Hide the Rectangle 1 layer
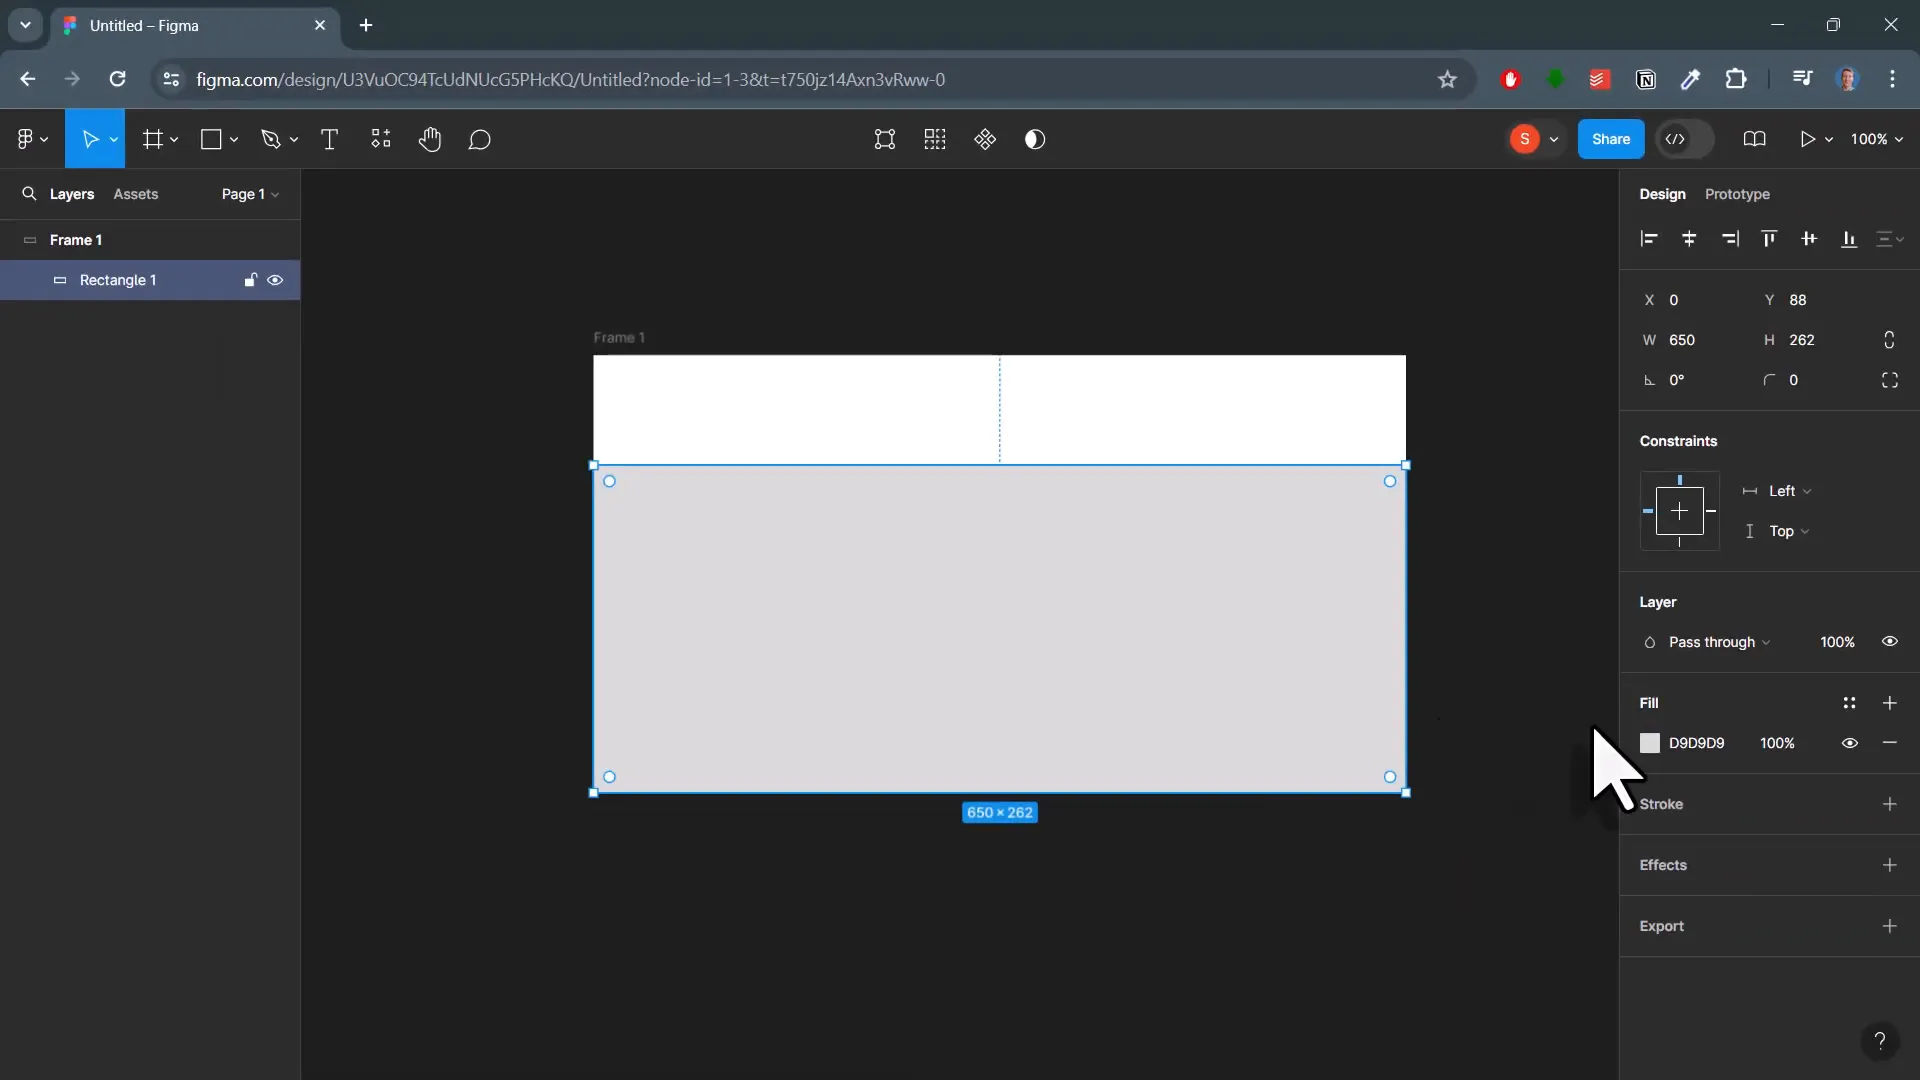Screen dimensions: 1920x1080 (275, 280)
